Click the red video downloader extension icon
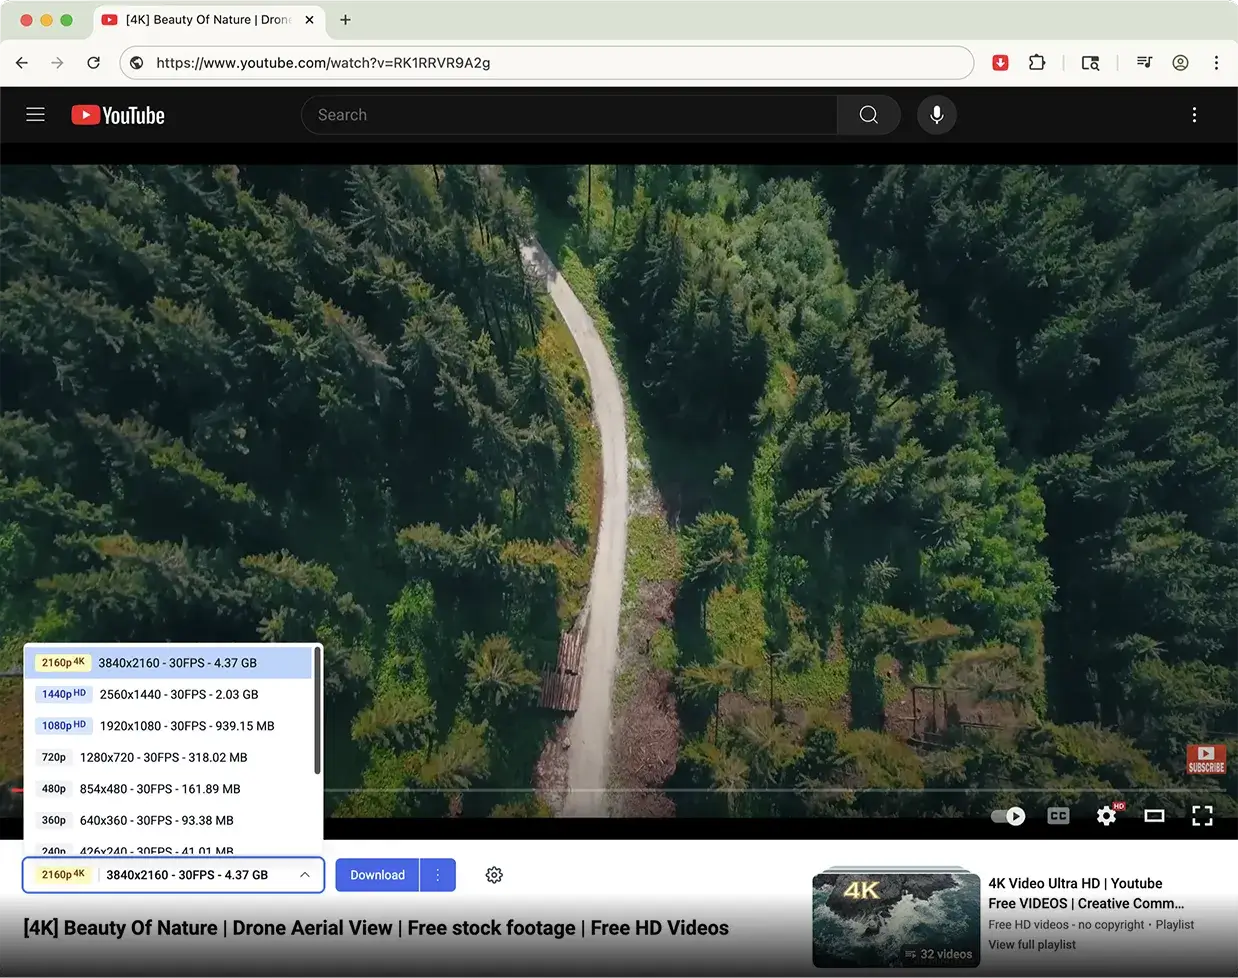Viewport: 1238px width, 978px height. 1000,62
